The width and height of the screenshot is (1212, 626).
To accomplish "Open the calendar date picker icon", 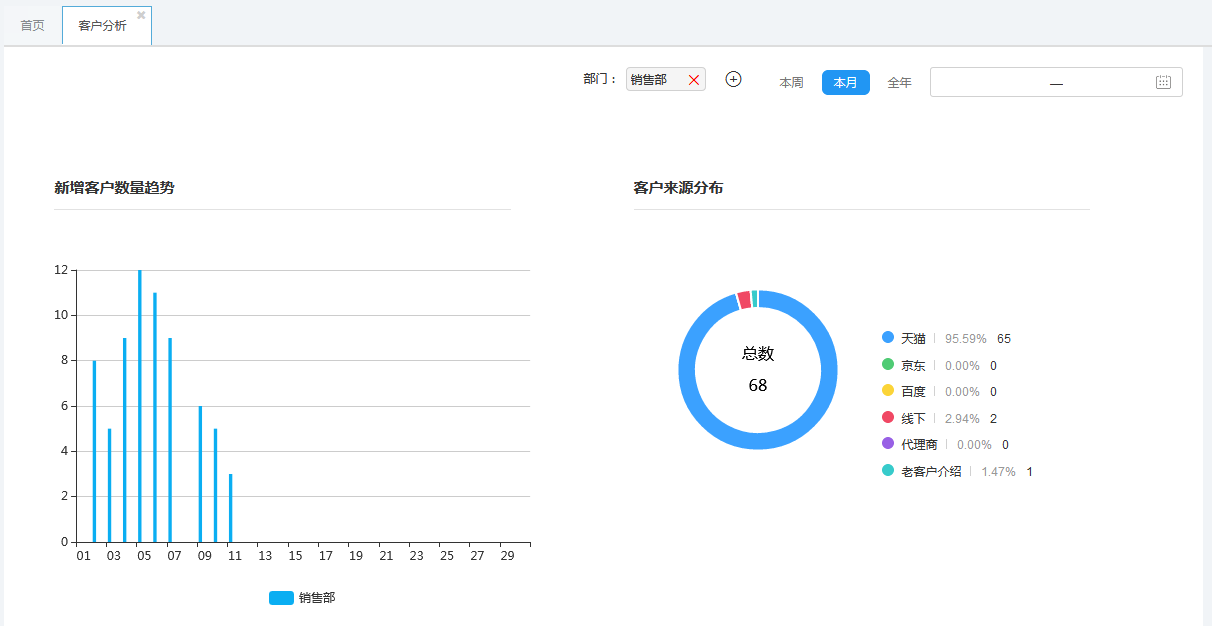I will pyautogui.click(x=1163, y=82).
